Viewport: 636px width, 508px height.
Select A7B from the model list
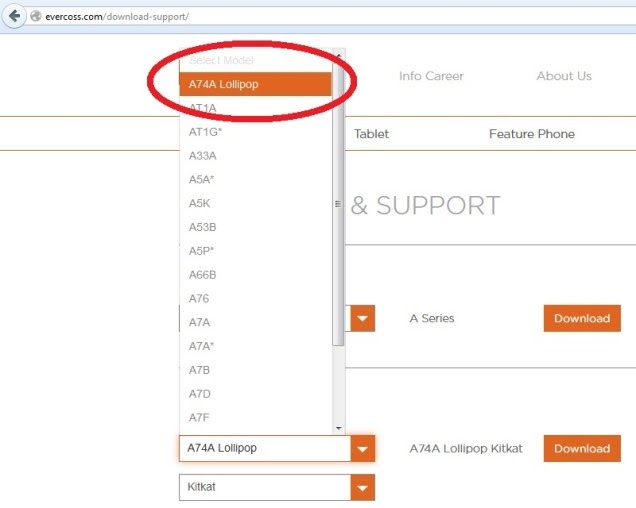coord(256,370)
